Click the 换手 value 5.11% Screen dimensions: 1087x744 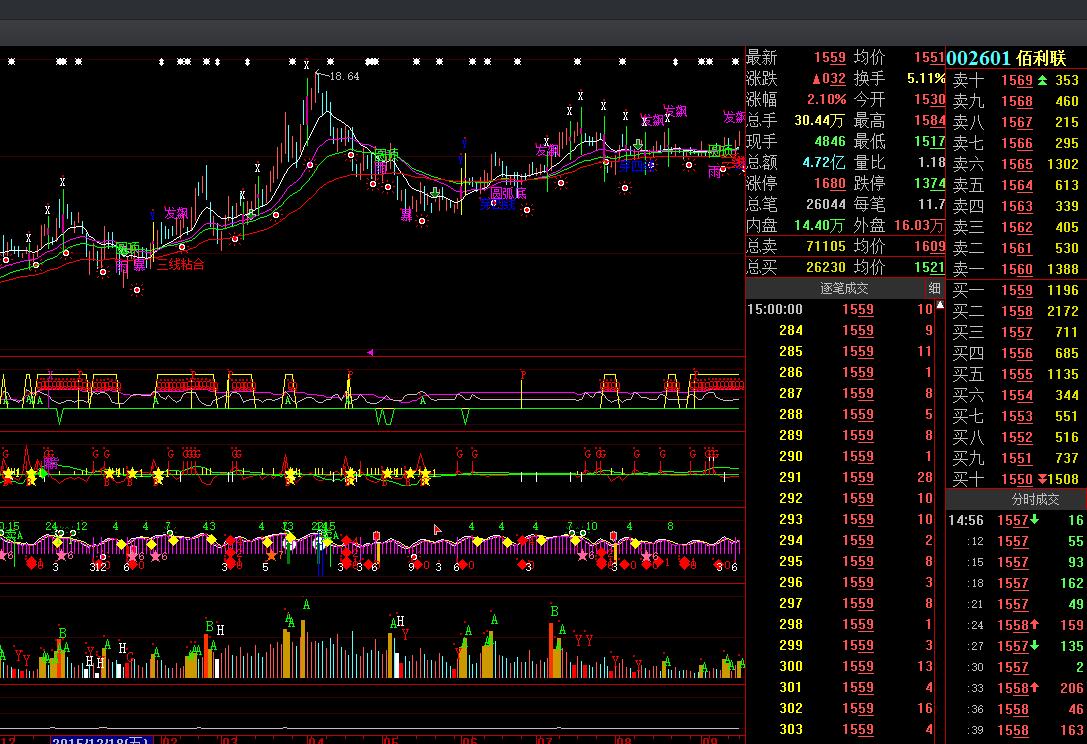(925, 78)
